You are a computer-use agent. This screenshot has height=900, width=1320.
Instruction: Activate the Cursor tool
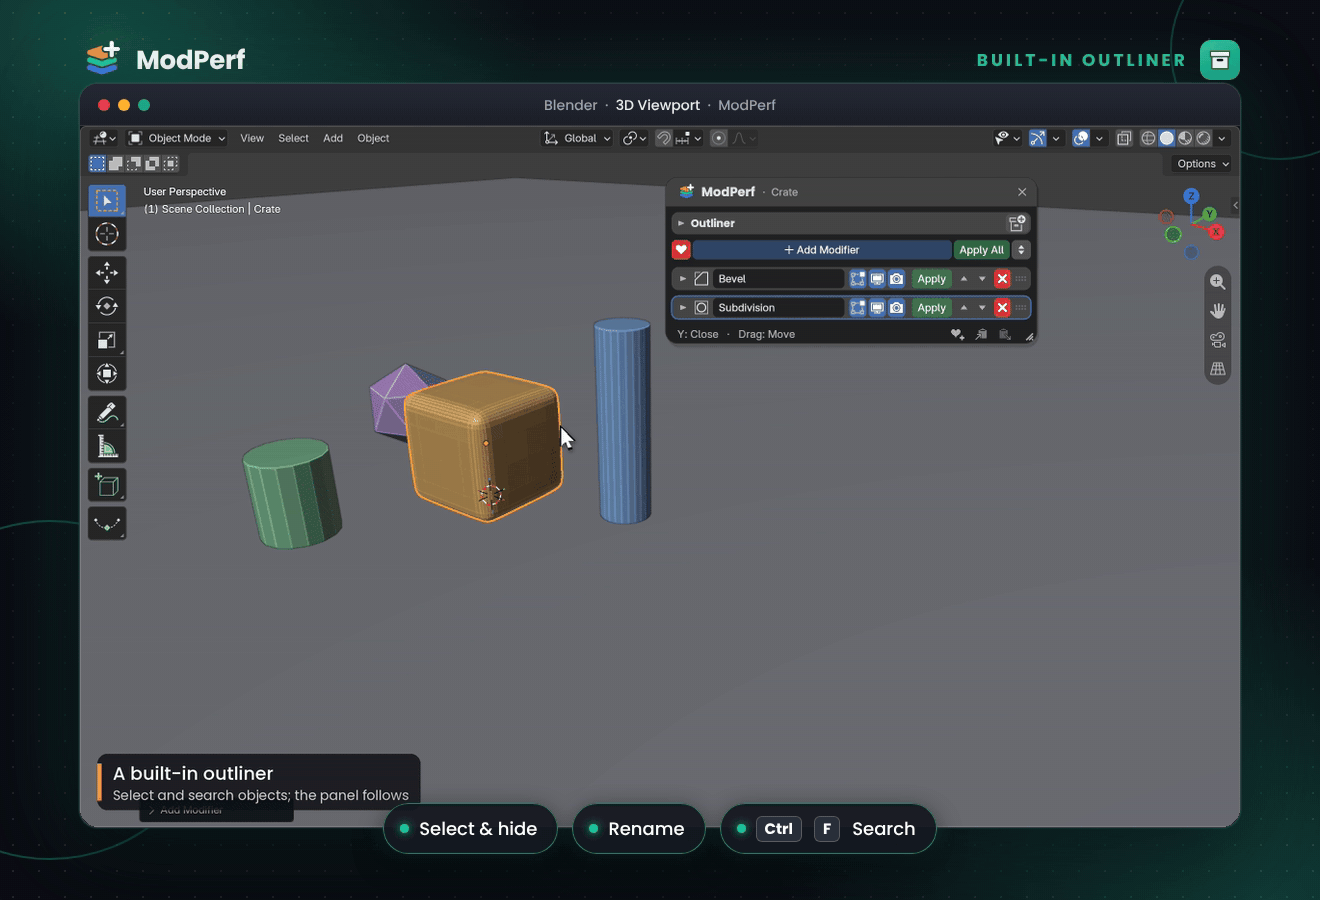click(x=107, y=234)
